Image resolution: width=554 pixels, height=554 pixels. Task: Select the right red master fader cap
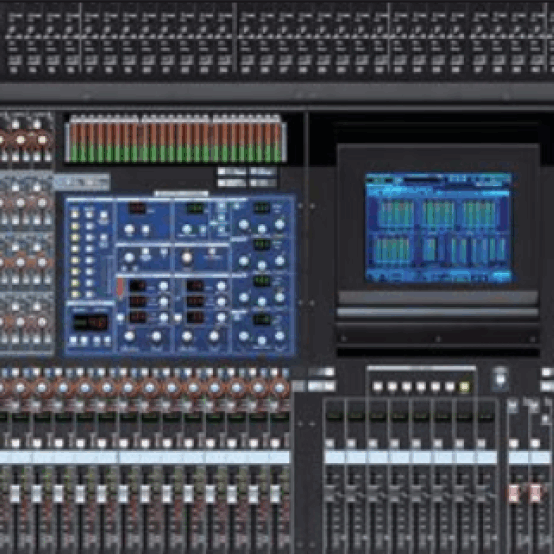tap(535, 493)
